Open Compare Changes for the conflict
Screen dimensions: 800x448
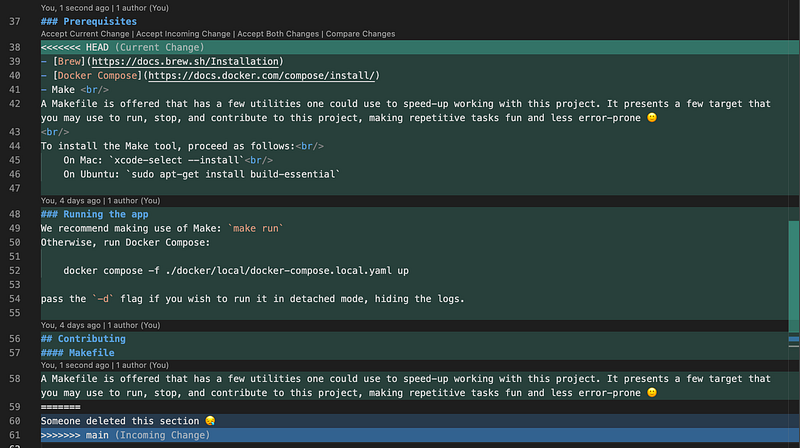360,34
